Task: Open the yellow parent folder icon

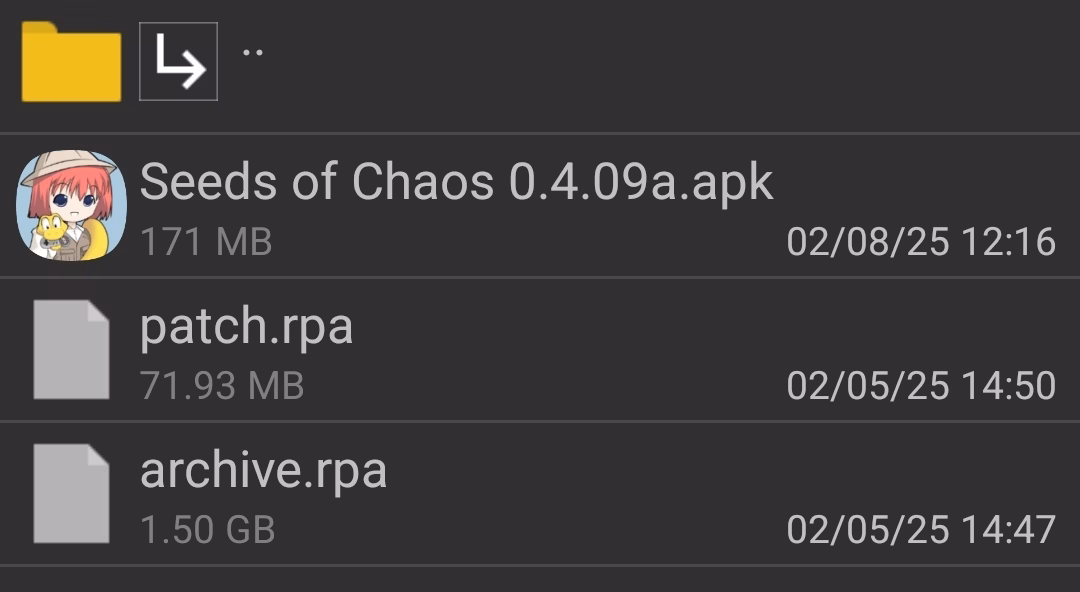Action: 71,61
